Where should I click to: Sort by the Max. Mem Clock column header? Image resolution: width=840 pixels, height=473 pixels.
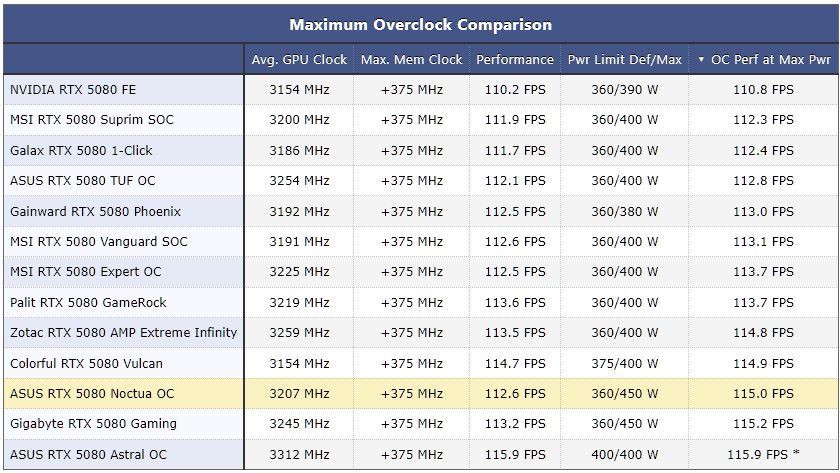(411, 59)
